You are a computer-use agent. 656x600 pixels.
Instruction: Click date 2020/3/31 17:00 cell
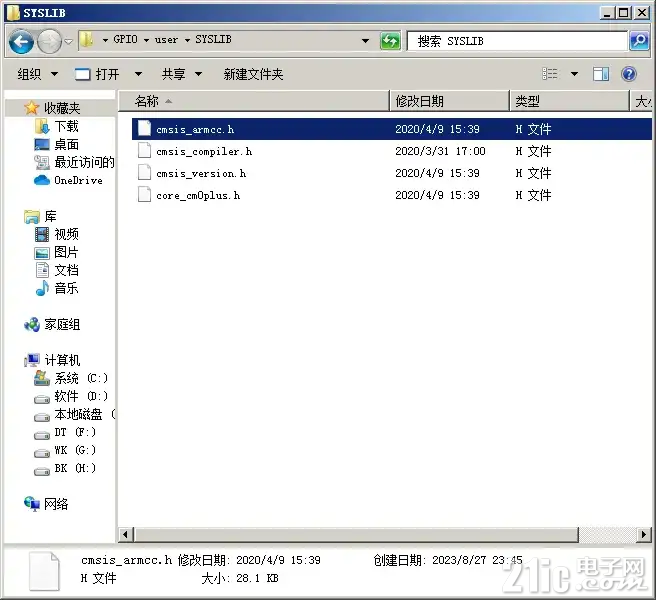(440, 151)
